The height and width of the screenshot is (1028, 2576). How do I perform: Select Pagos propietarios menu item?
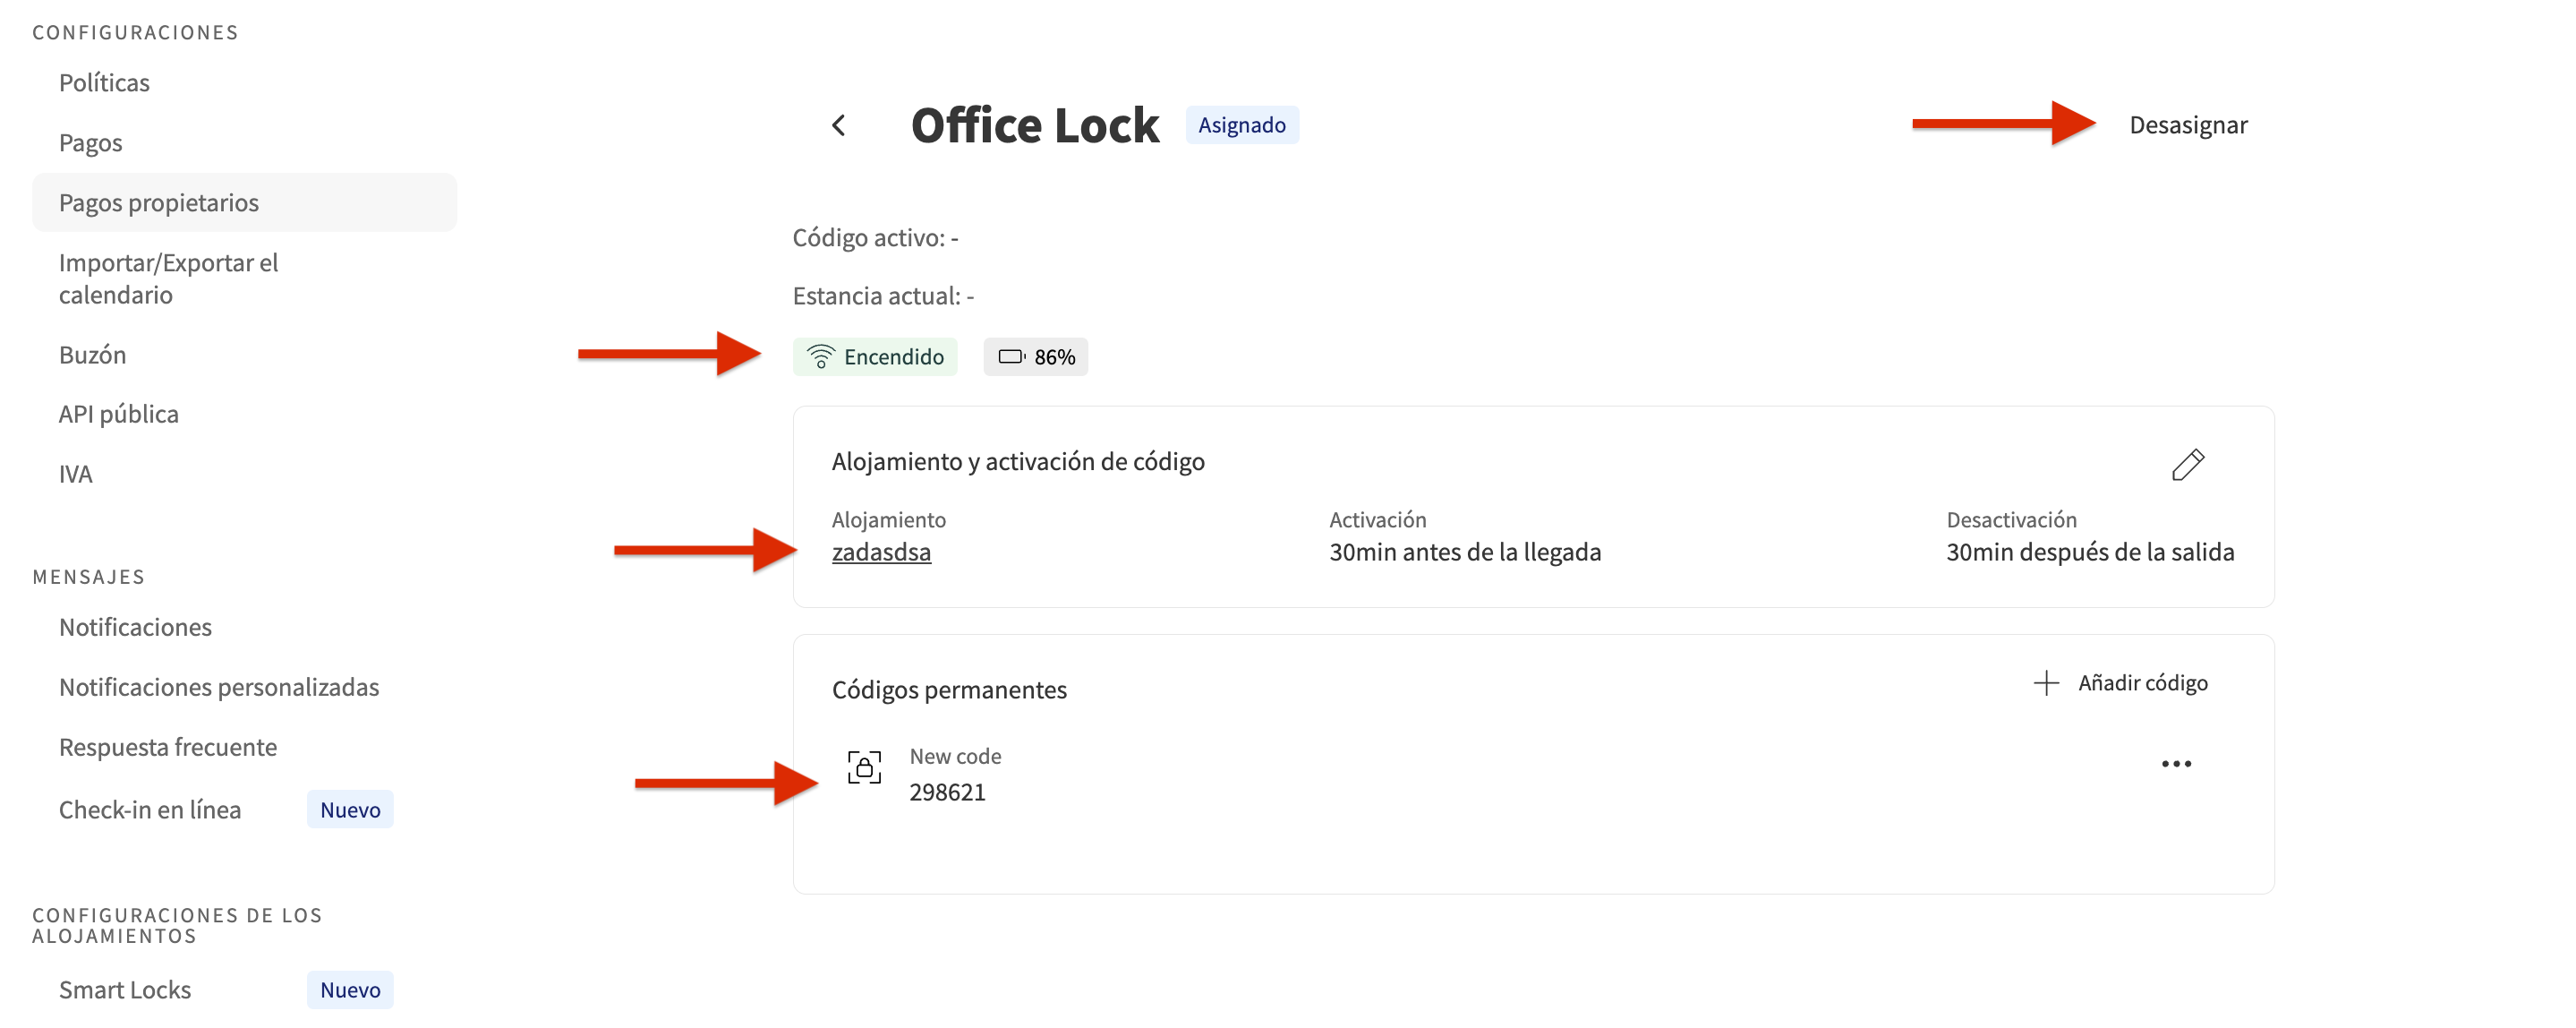point(159,203)
